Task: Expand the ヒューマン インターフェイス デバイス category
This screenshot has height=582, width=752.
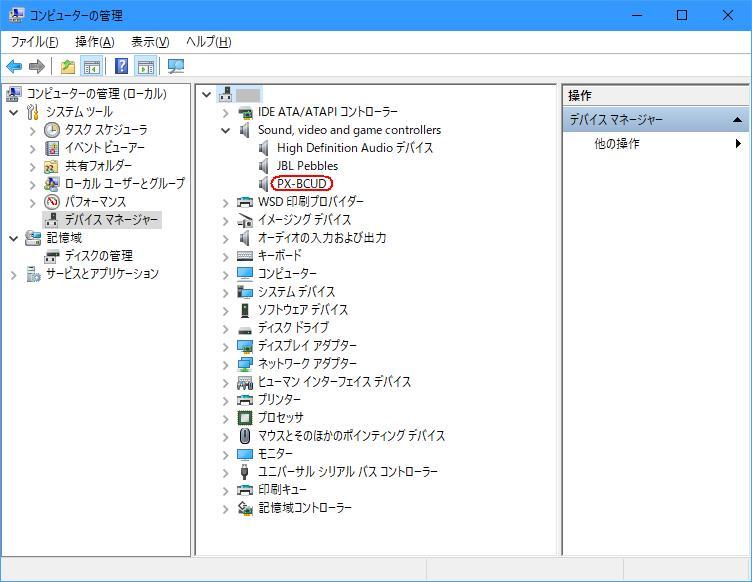Action: tap(225, 383)
